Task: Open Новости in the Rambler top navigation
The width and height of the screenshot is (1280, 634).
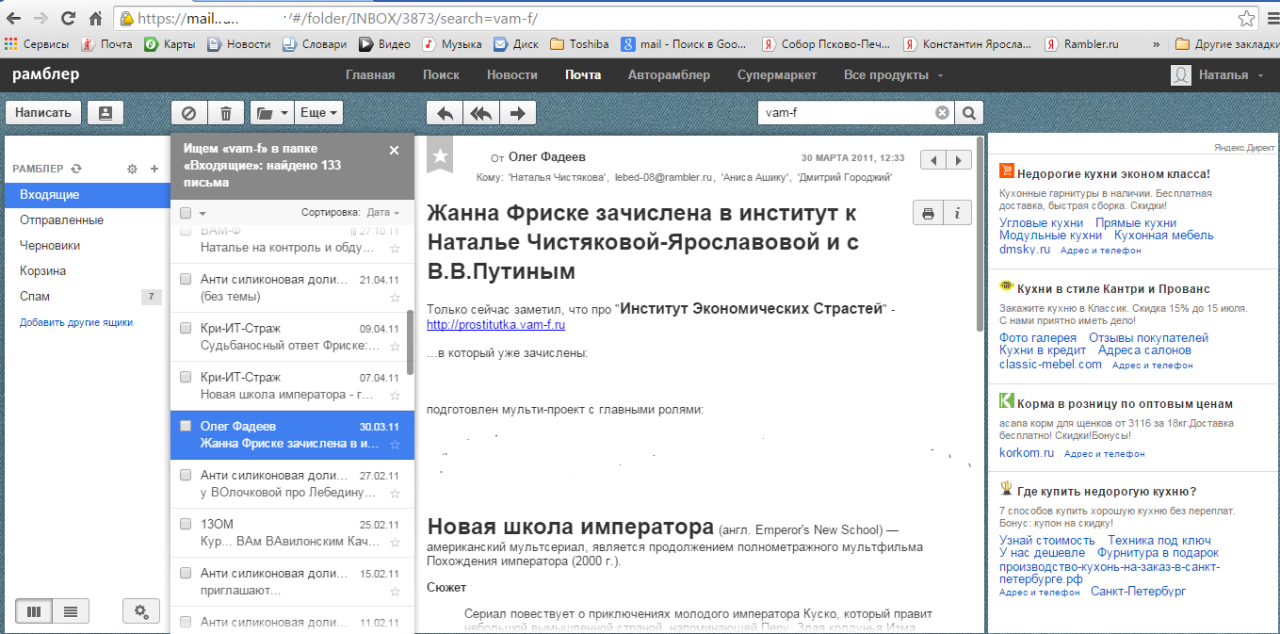Action: 512,75
